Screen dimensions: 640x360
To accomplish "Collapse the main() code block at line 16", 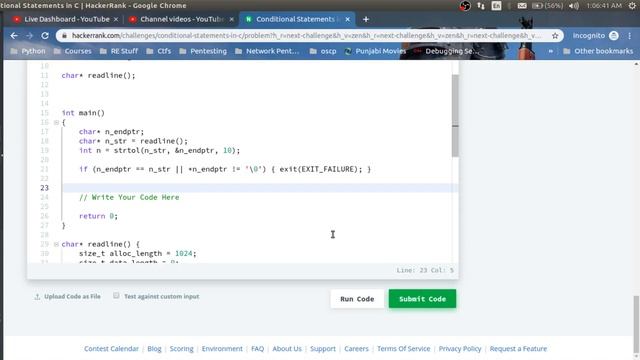I will [x=56, y=122].
